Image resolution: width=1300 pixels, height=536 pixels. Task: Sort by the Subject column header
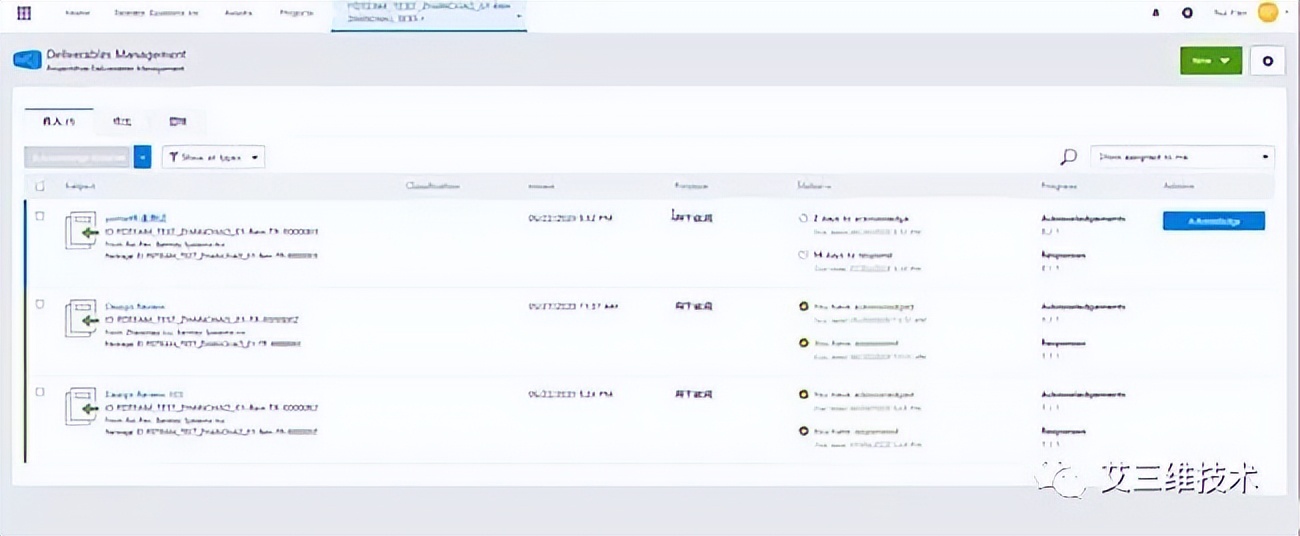click(80, 186)
